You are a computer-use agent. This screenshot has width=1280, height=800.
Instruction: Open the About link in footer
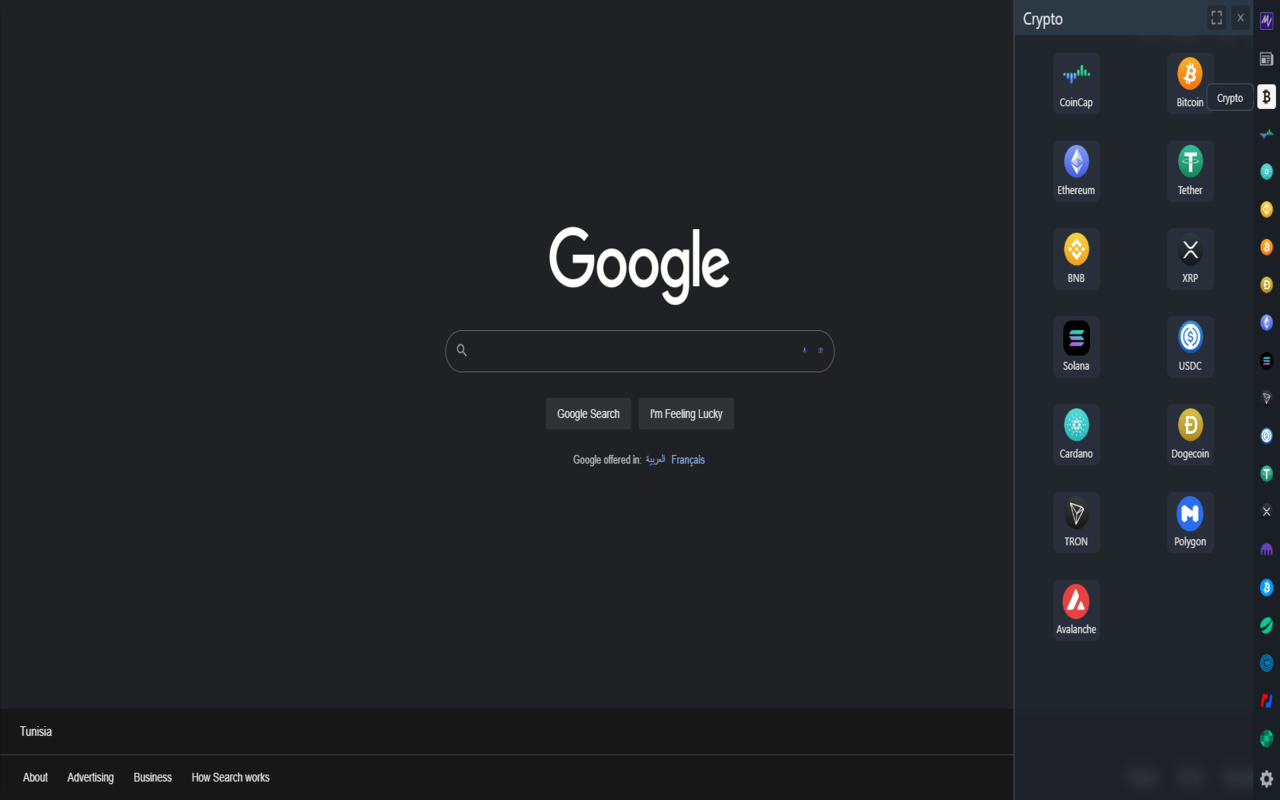point(35,777)
